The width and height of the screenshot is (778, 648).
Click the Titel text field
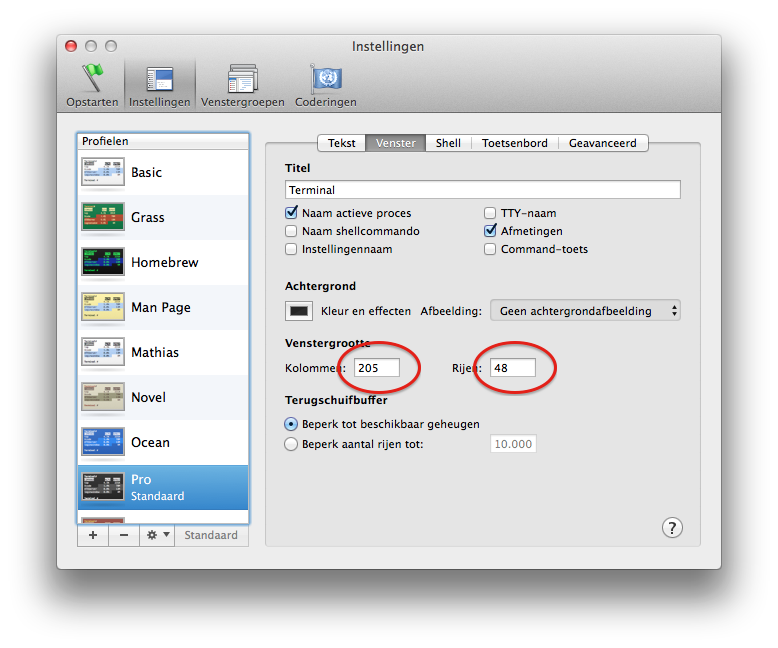(x=482, y=190)
